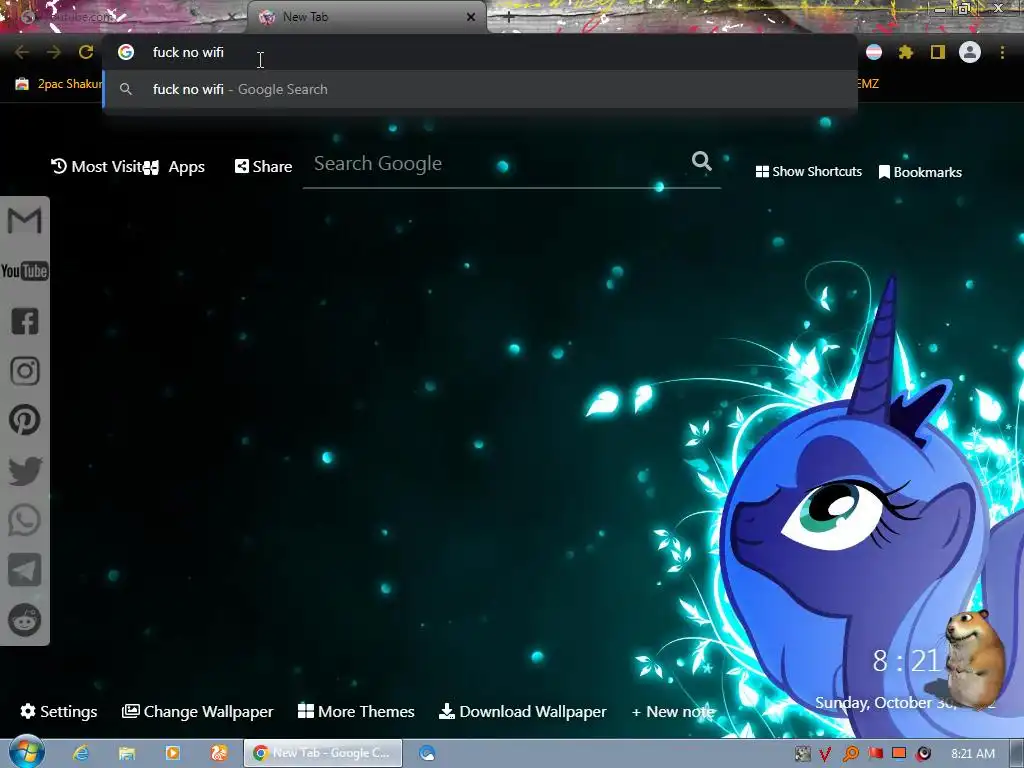This screenshot has height=768, width=1024.
Task: Reload the current page
Action: point(86,52)
